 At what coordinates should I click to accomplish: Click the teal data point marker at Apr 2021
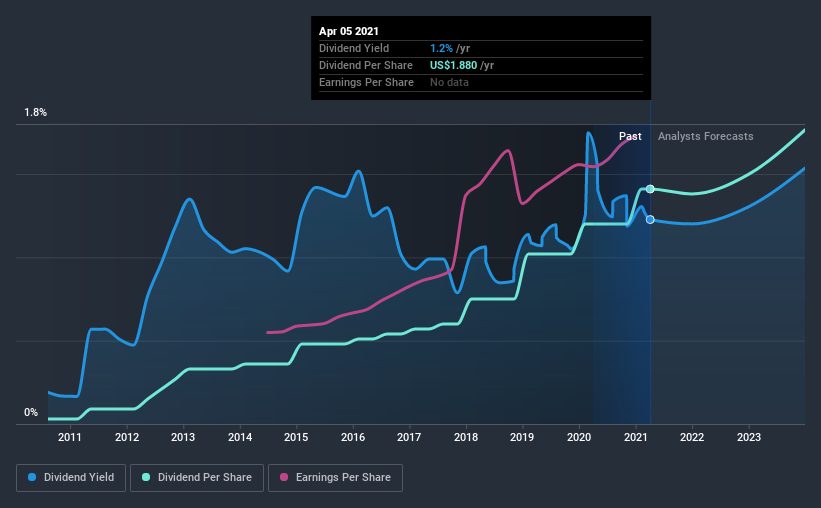650,189
